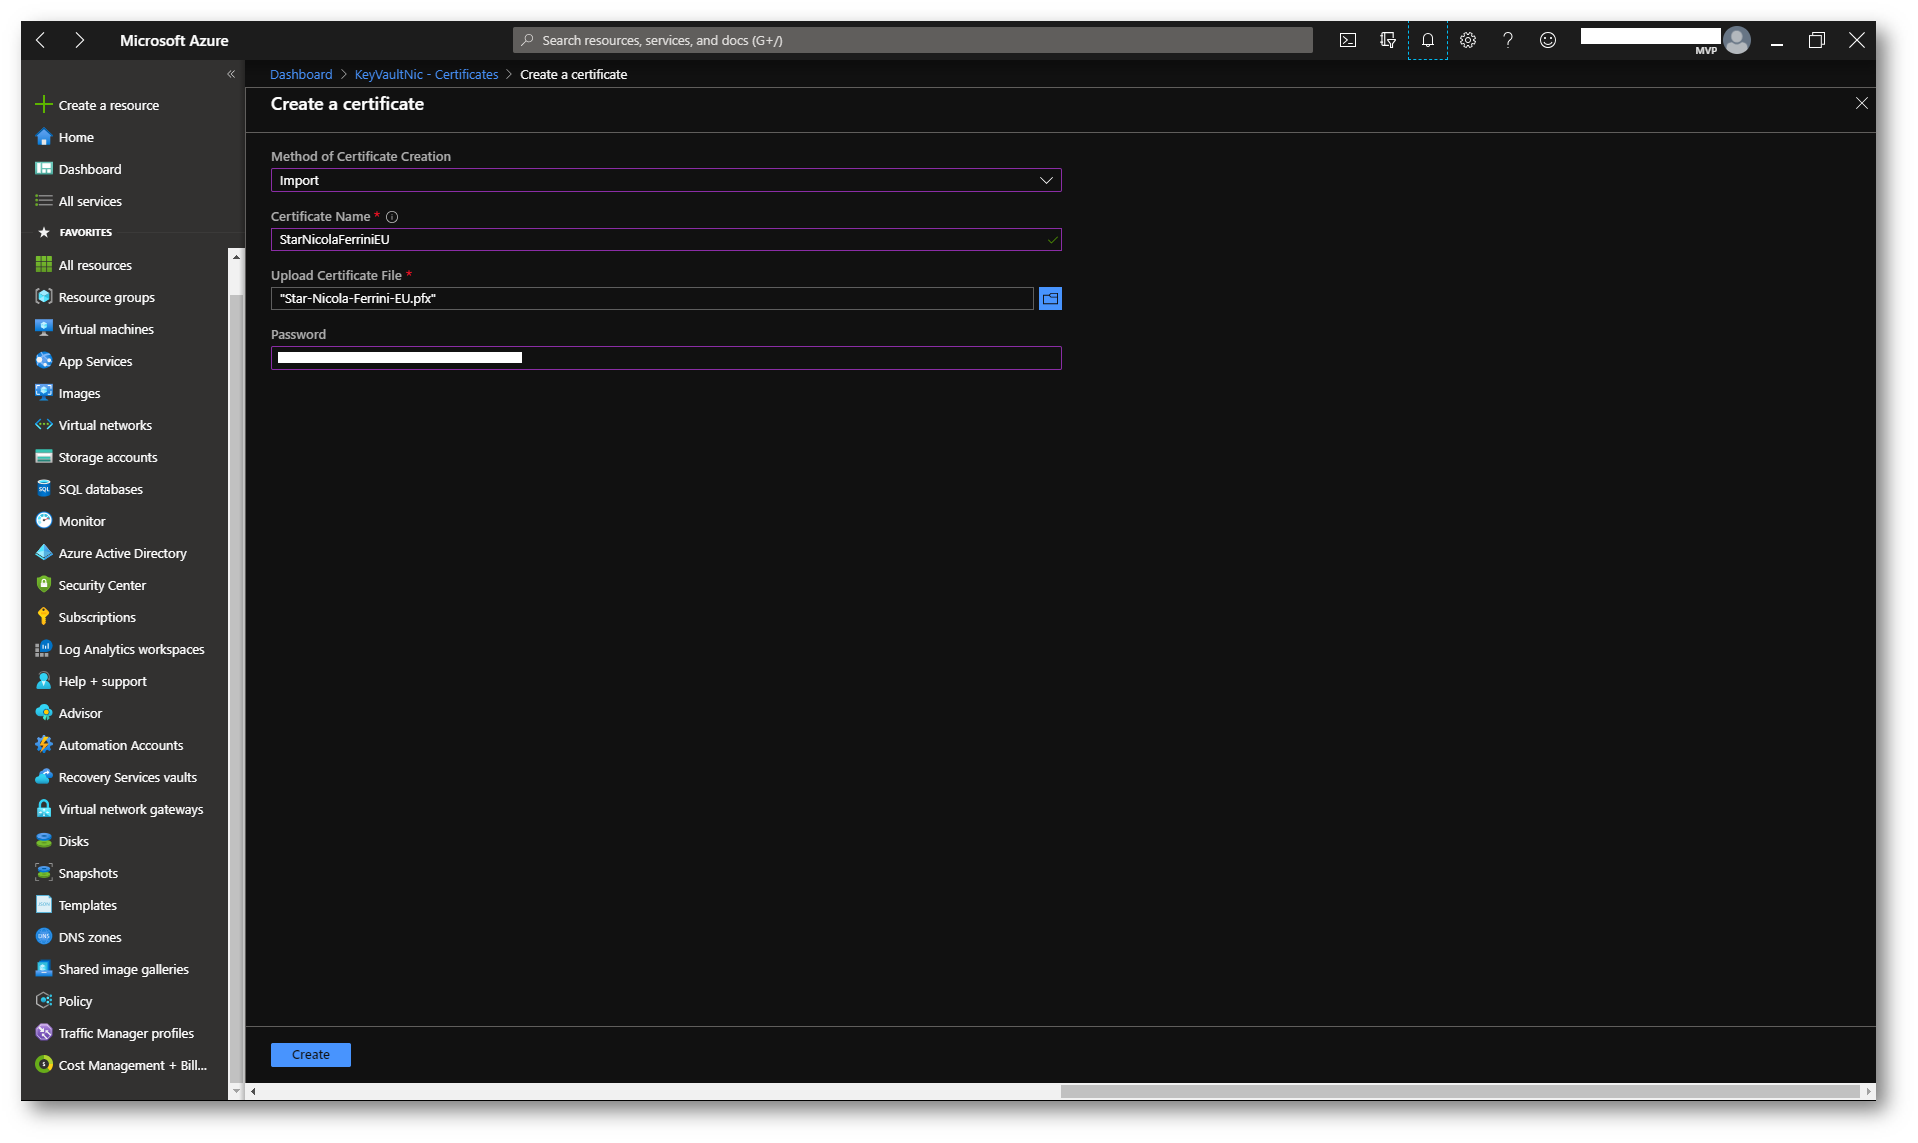The width and height of the screenshot is (1918, 1143).
Task: Click the Virtual network gateways icon
Action: (44, 808)
